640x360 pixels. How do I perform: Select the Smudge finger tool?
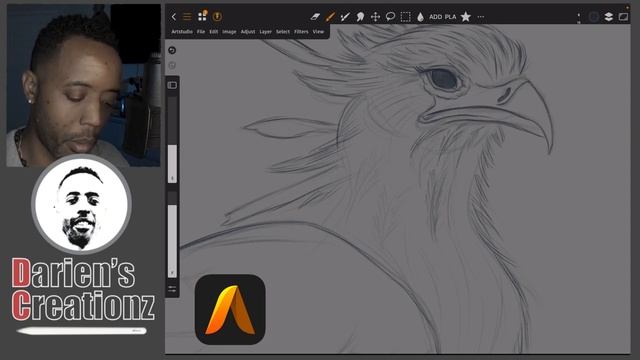[x=360, y=17]
